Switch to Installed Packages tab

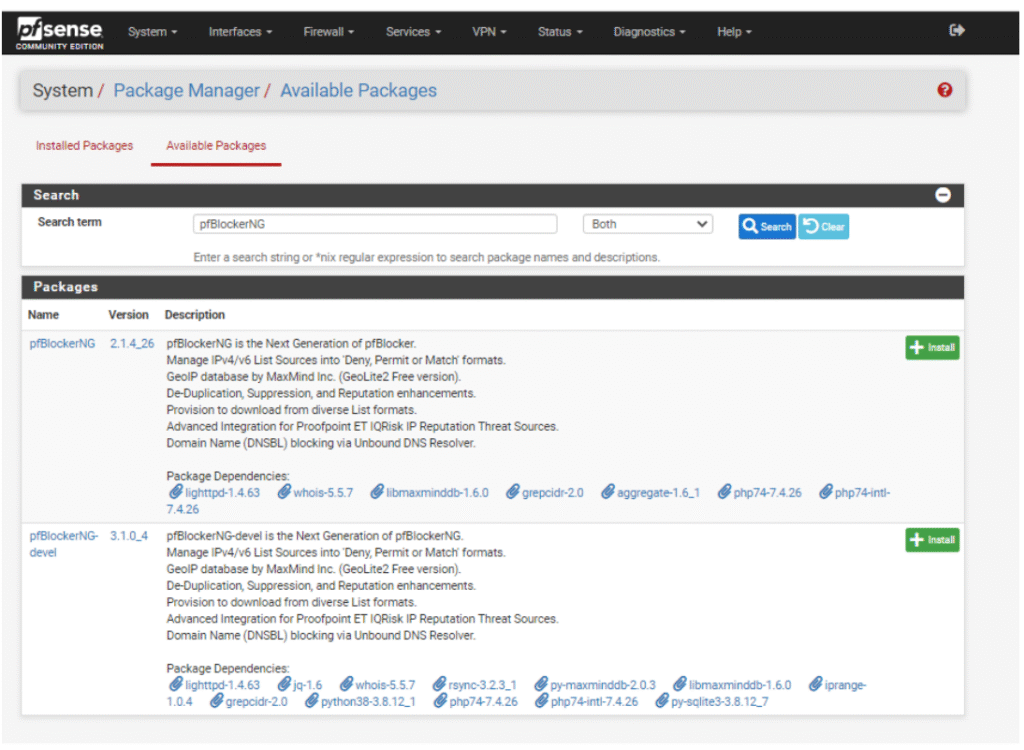(84, 146)
